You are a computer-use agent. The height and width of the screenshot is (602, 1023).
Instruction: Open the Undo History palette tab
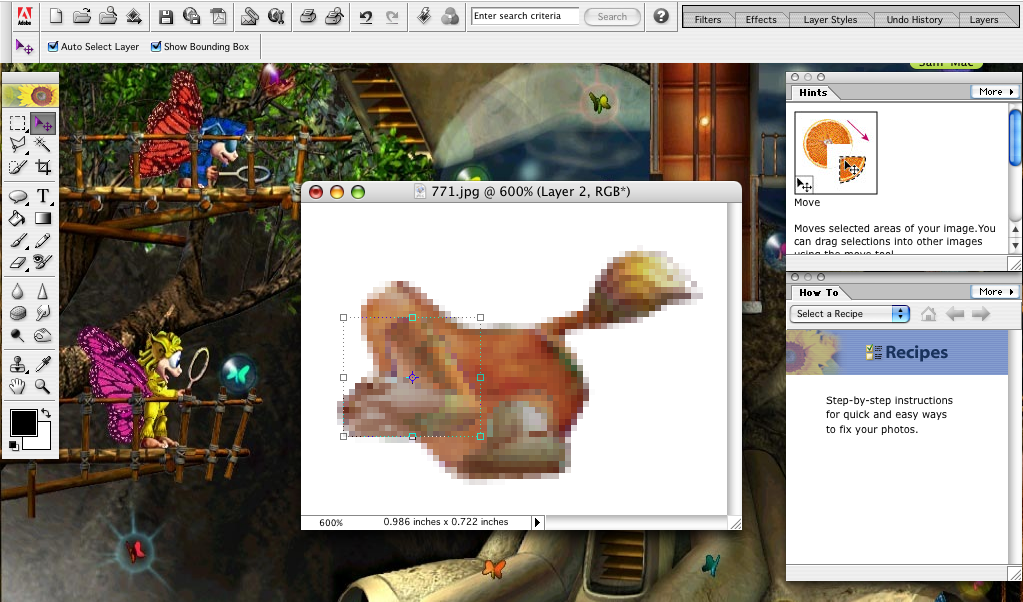click(914, 20)
